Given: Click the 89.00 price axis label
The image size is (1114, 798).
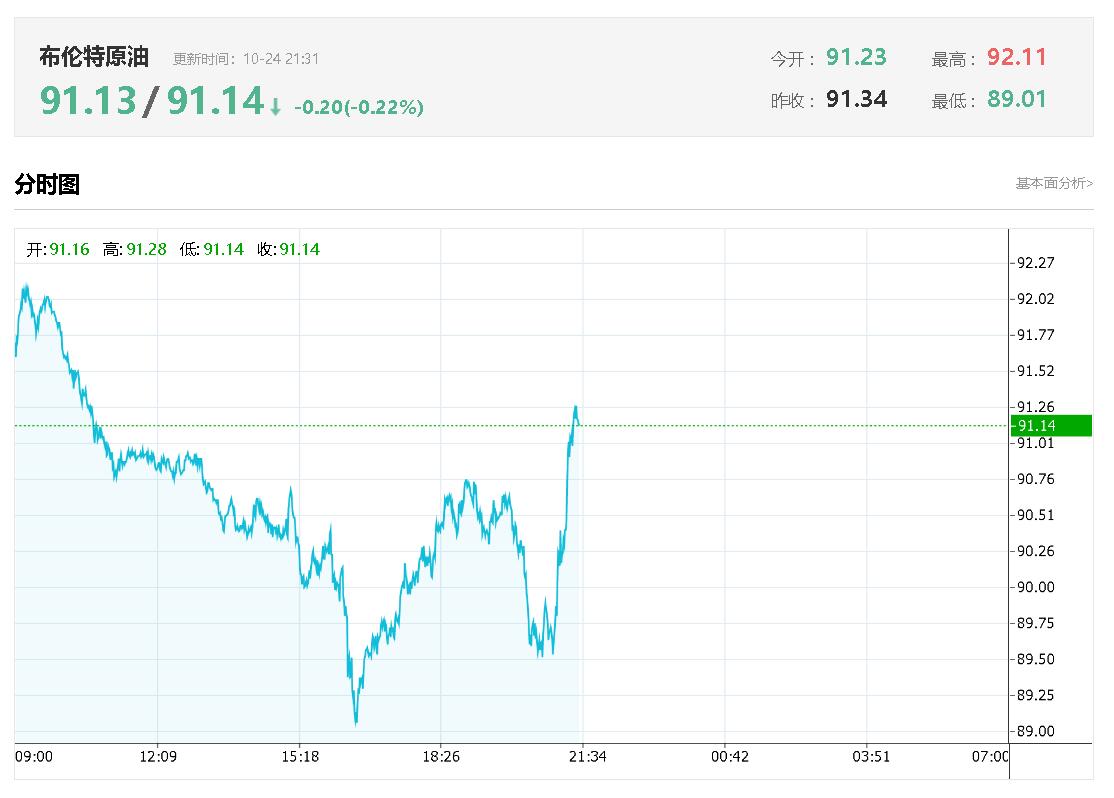Looking at the screenshot, I should pyautogui.click(x=1035, y=731).
